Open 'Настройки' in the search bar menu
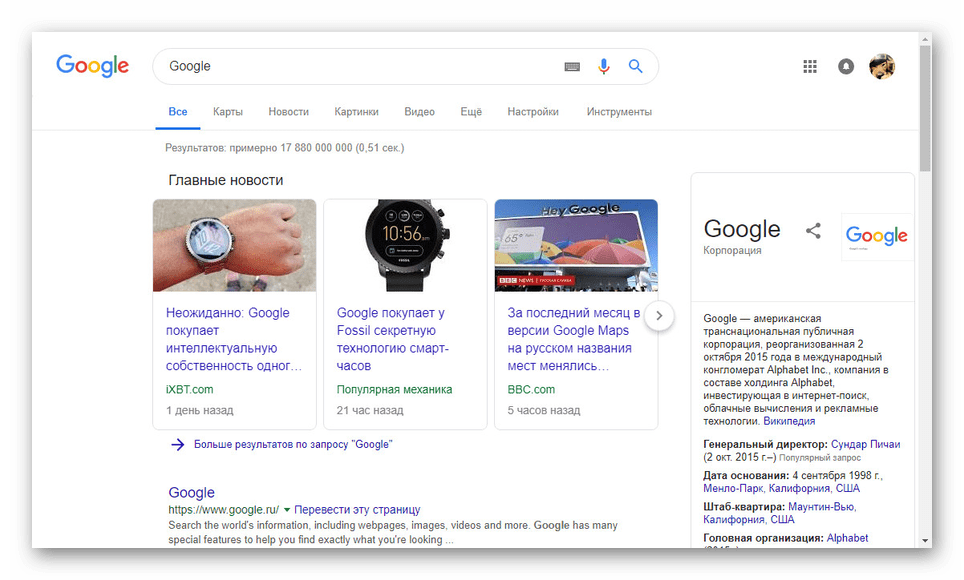 pyautogui.click(x=533, y=112)
